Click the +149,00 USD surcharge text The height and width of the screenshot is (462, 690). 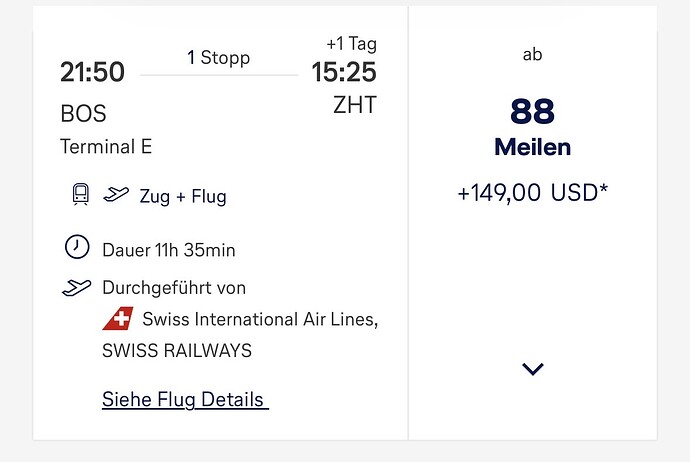[x=532, y=193]
